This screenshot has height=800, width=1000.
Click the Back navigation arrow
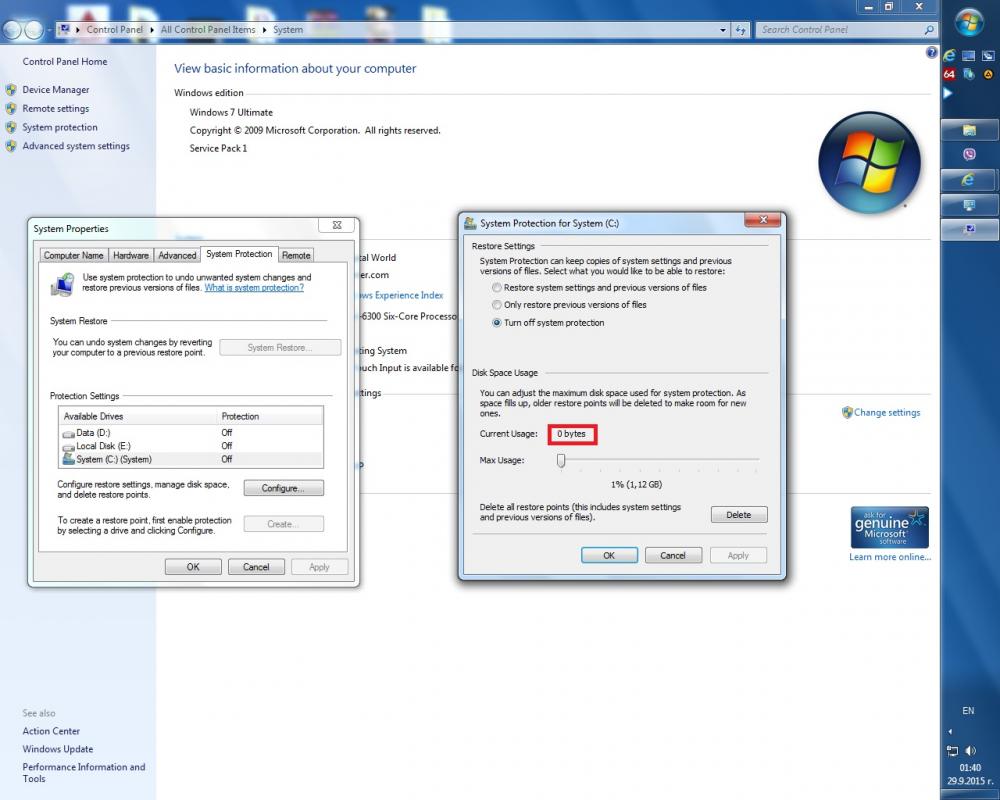(12, 29)
